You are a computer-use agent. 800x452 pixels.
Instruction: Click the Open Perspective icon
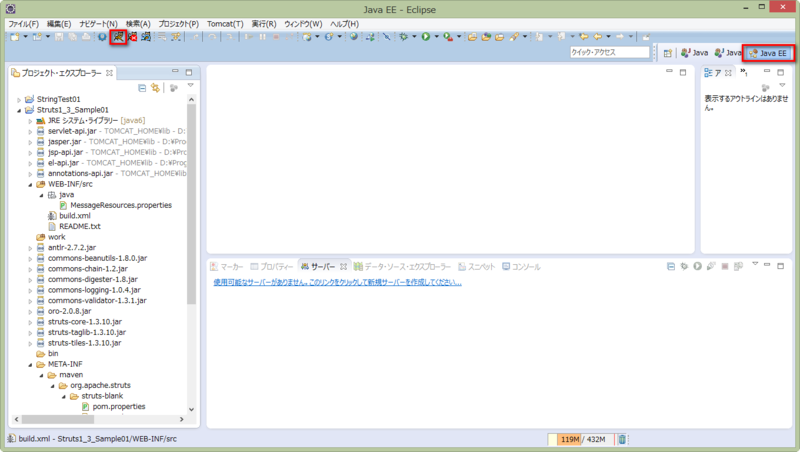tap(667, 53)
